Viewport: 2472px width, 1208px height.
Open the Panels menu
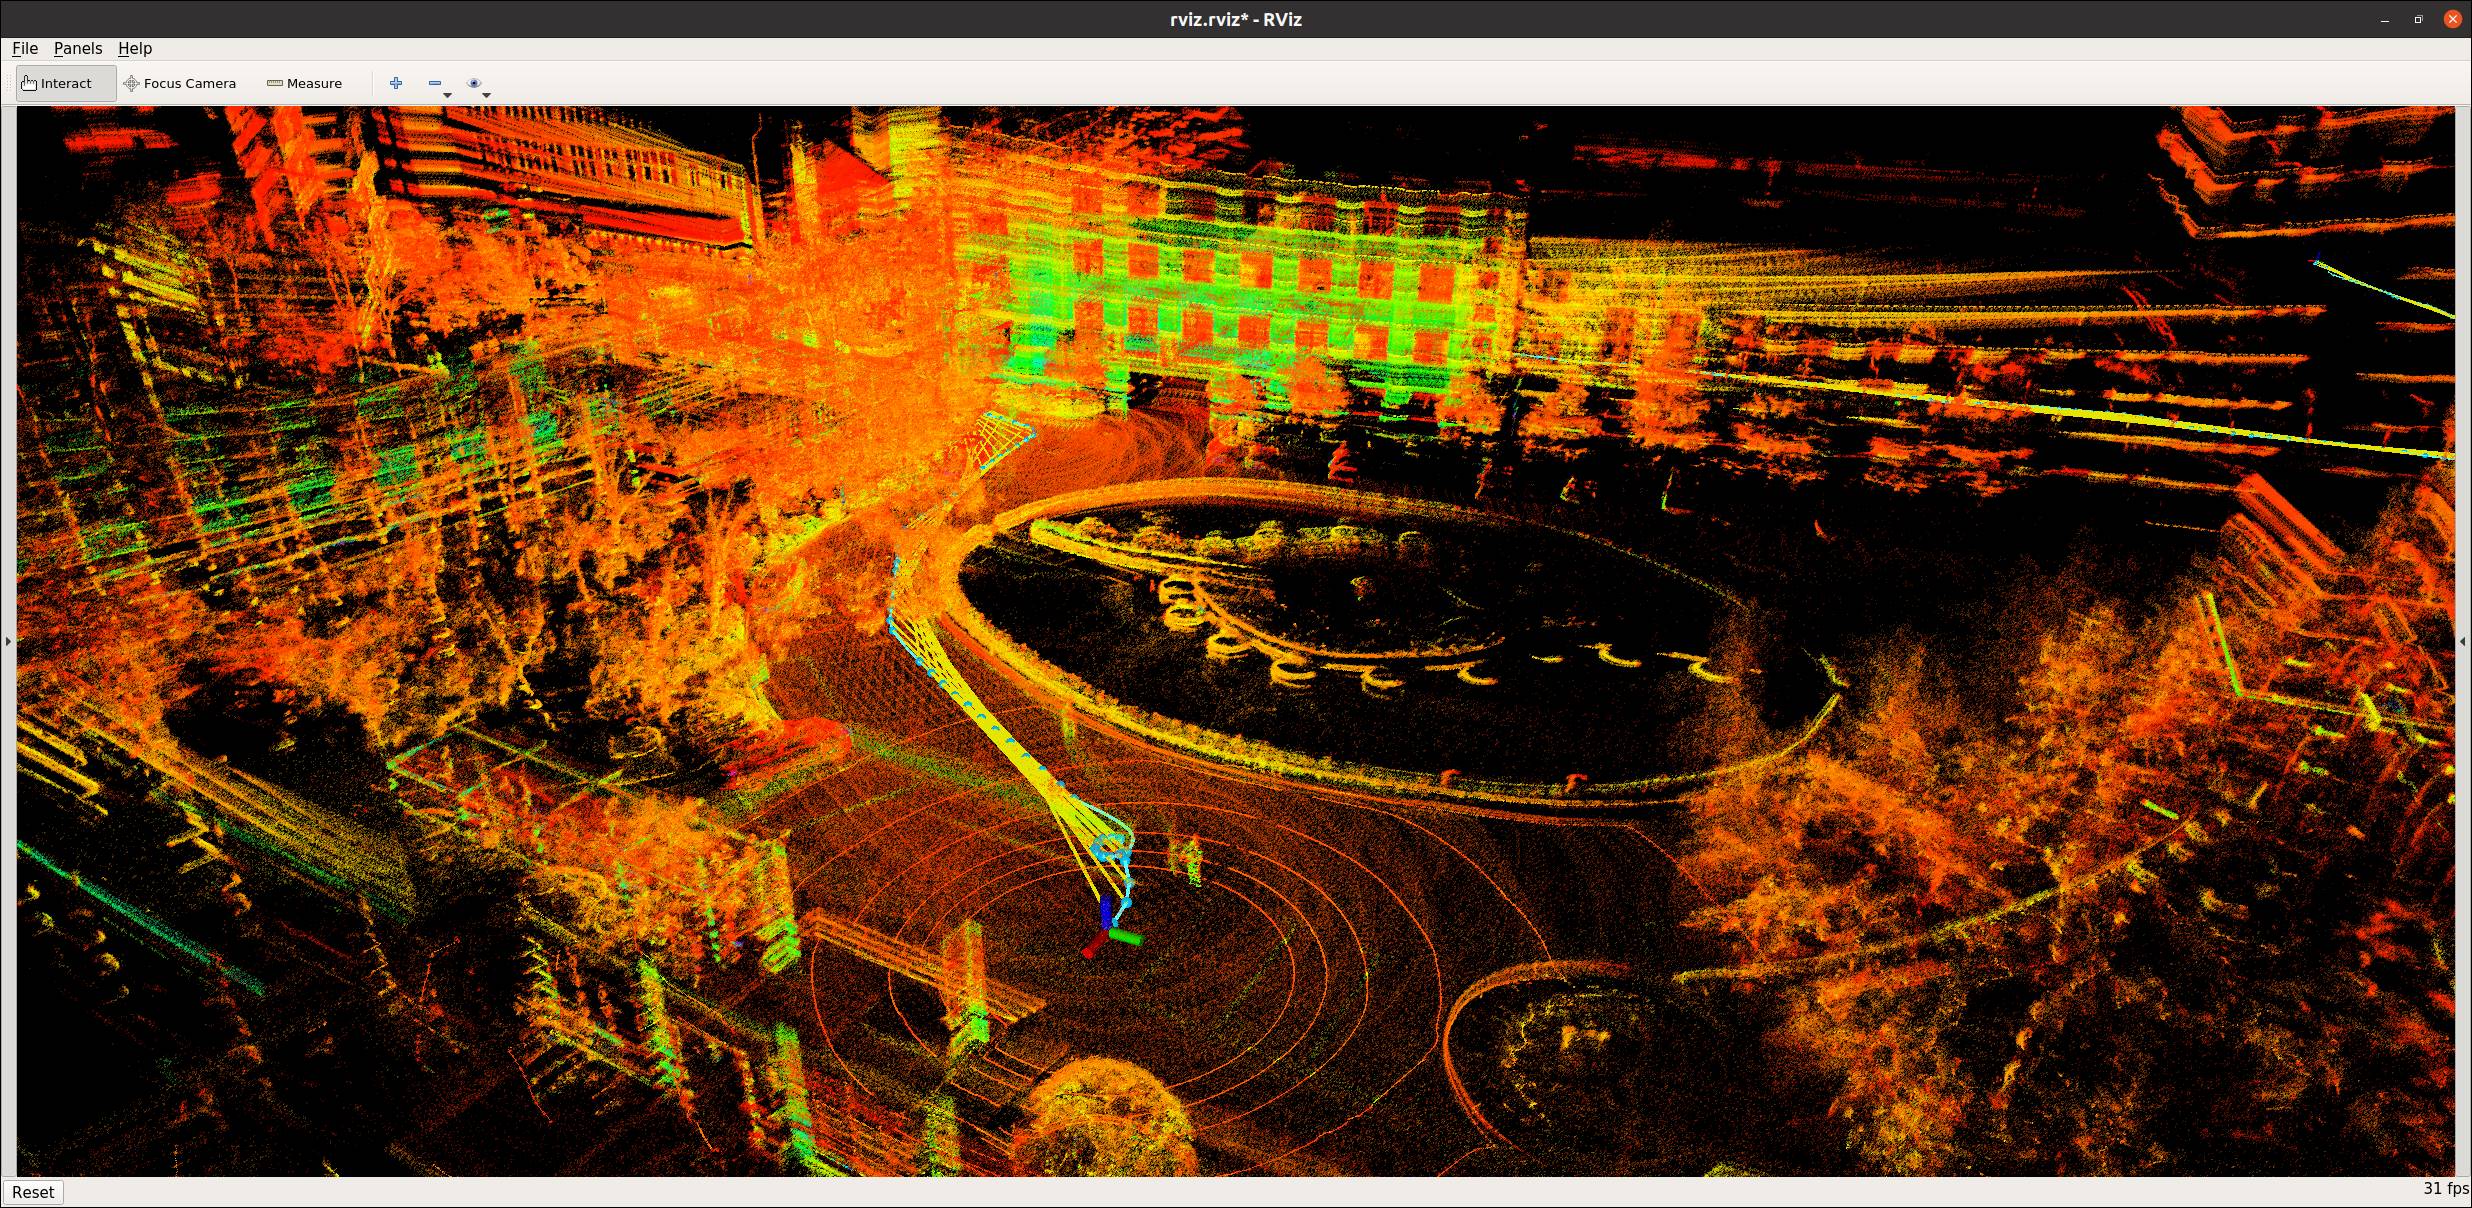click(78, 48)
